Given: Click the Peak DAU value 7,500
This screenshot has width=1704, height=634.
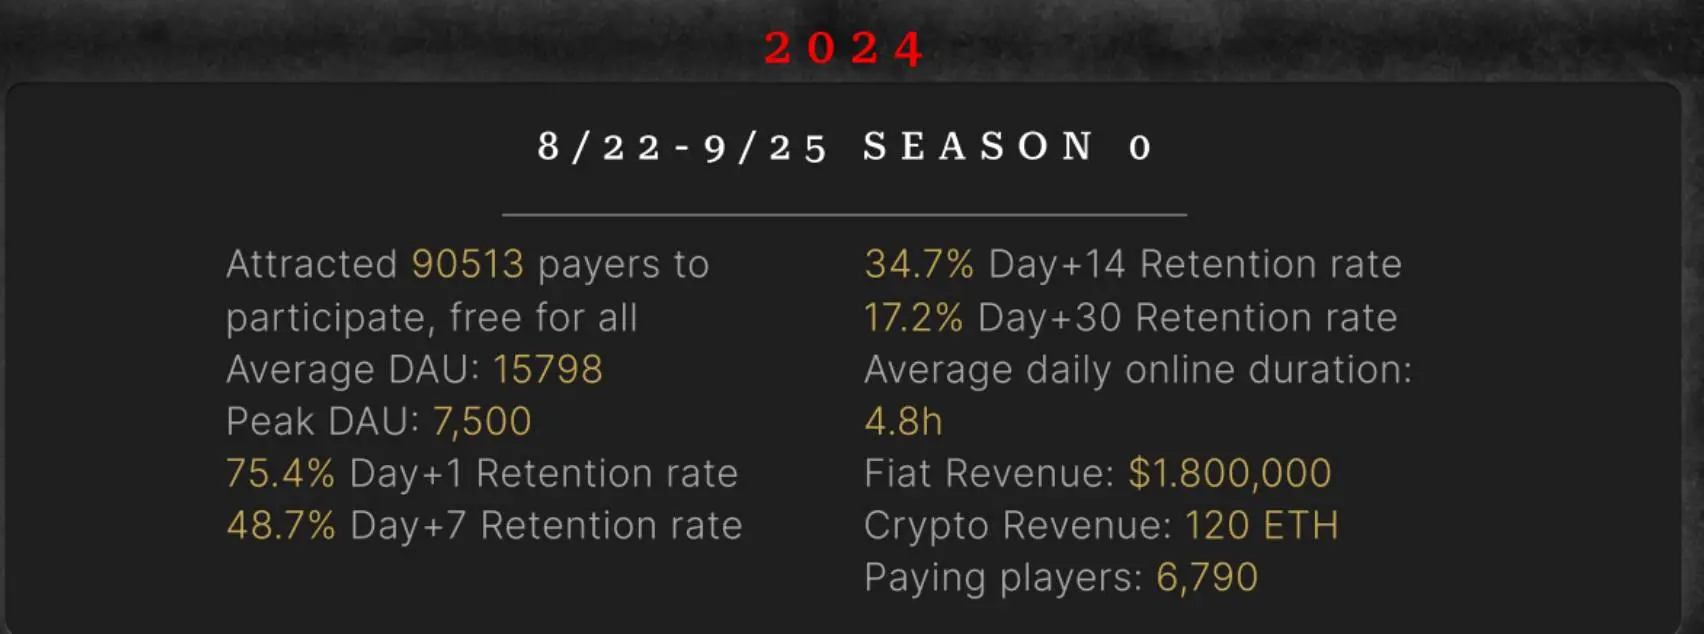Looking at the screenshot, I should click(x=482, y=422).
